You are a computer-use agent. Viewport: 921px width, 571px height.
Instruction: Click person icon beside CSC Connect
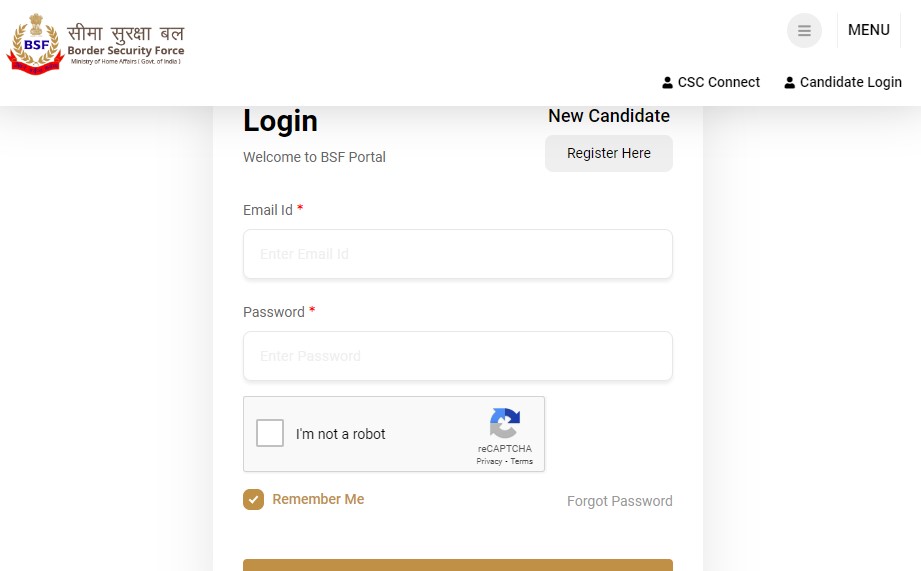pyautogui.click(x=668, y=83)
